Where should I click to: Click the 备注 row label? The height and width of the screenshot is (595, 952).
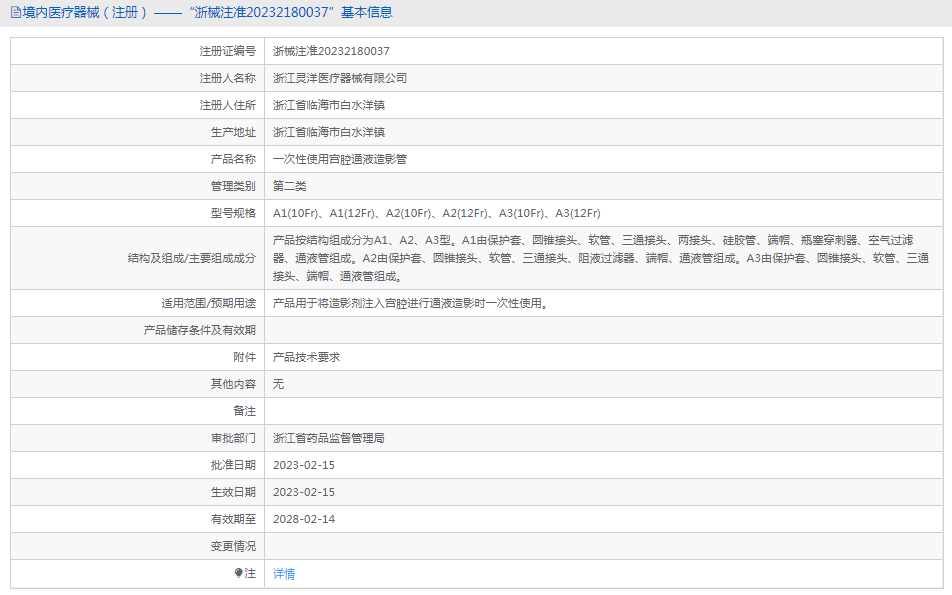pos(245,411)
